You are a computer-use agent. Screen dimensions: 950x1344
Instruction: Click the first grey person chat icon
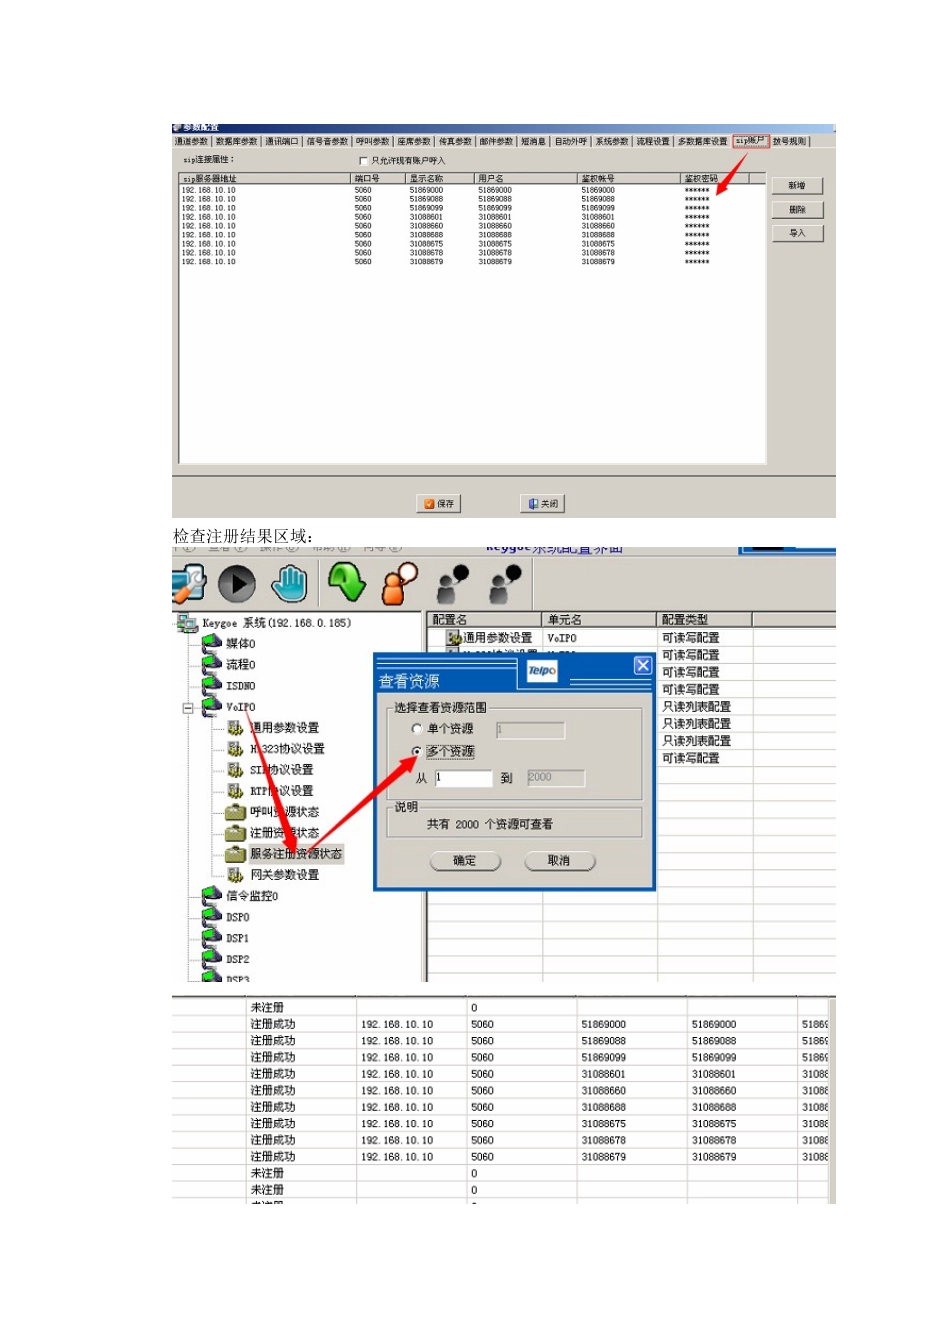click(x=453, y=584)
